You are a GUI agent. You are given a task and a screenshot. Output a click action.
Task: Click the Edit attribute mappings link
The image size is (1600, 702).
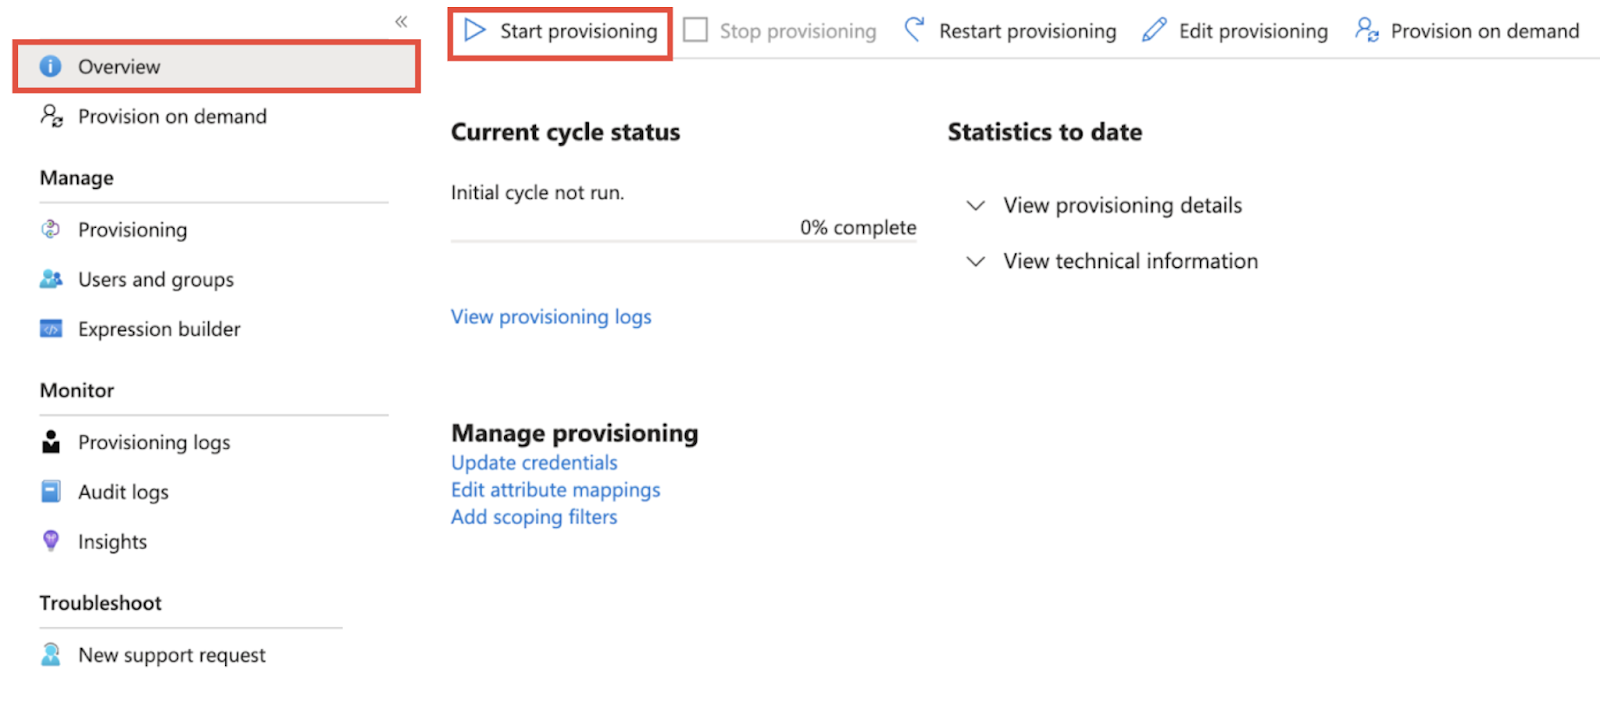555,490
